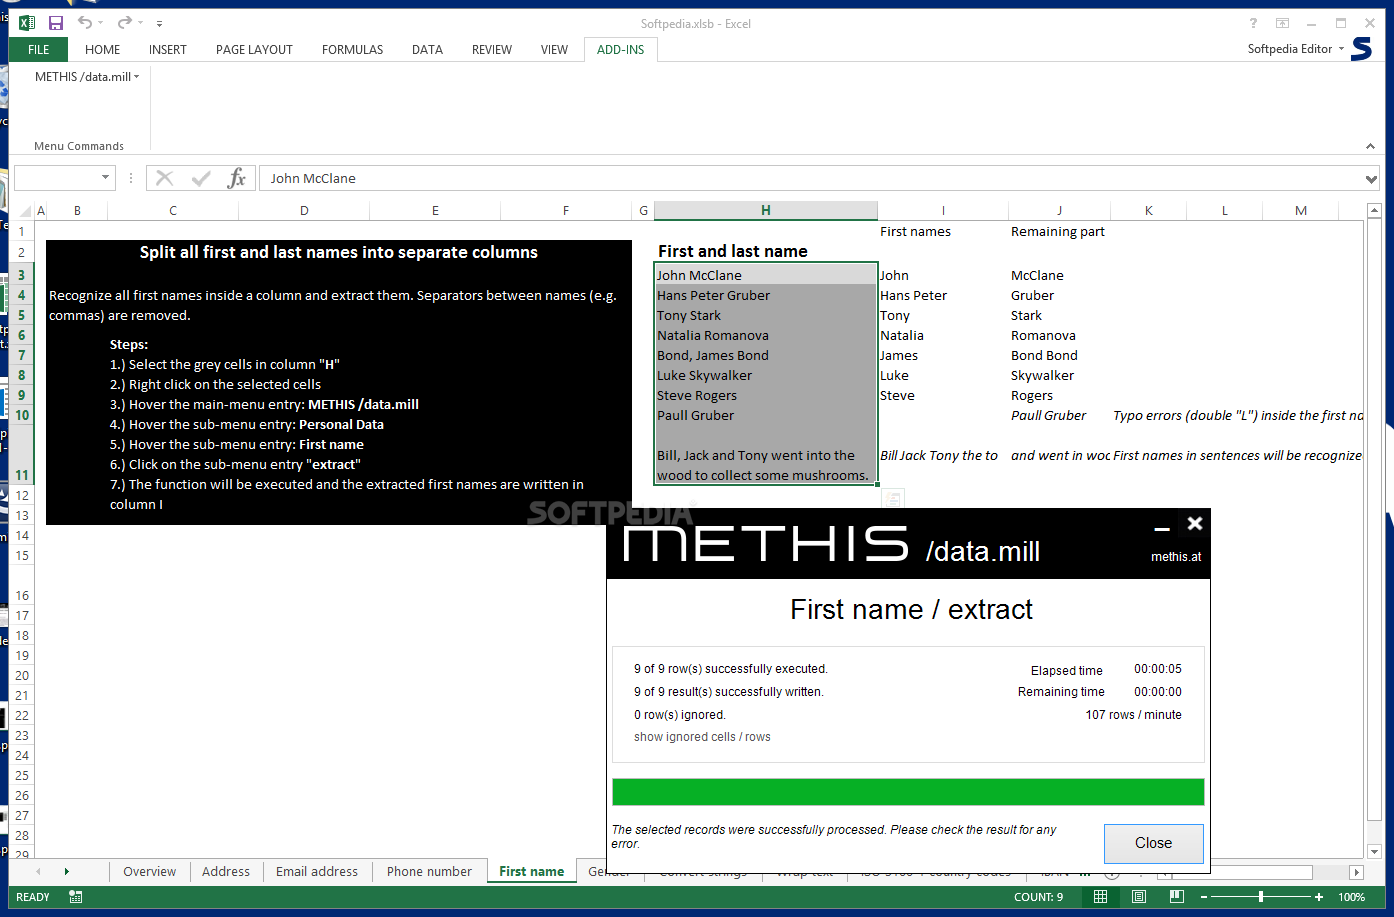Open the Overview sheet tab
The width and height of the screenshot is (1394, 917).
point(150,872)
